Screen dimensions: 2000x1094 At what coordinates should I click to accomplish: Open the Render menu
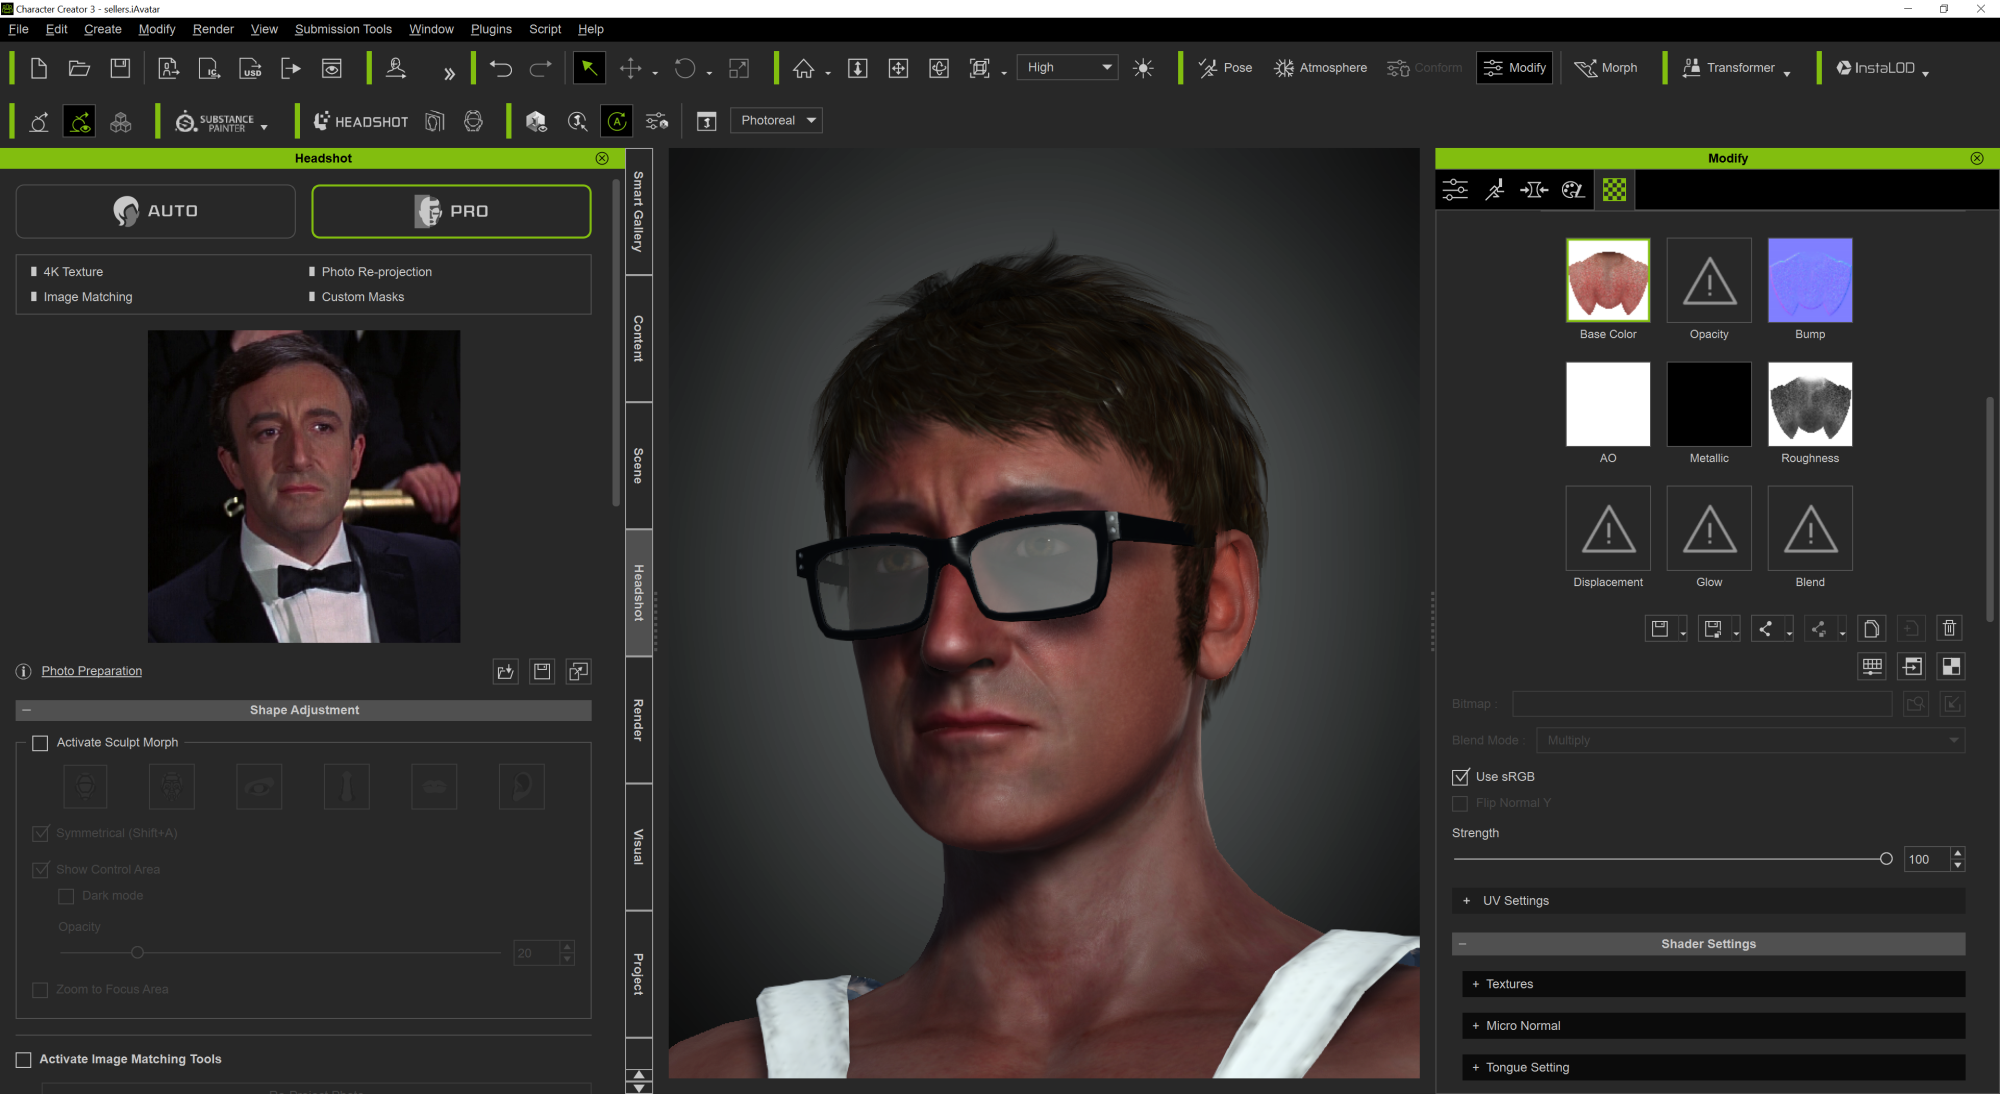pyautogui.click(x=213, y=29)
